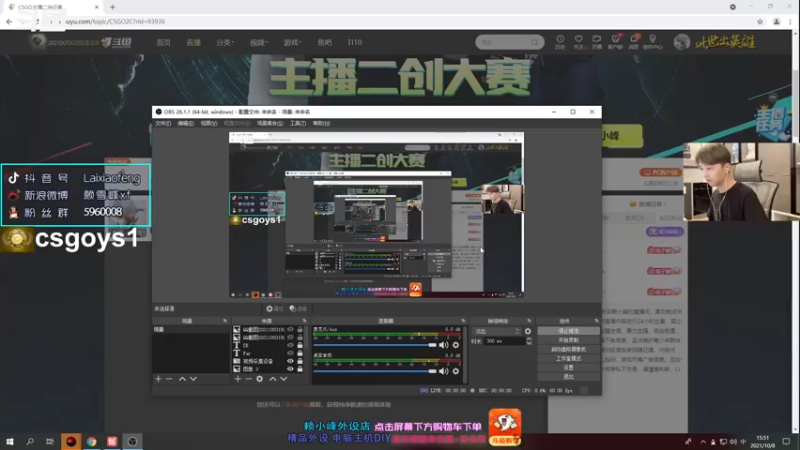The height and width of the screenshot is (450, 800).
Task: Select the 视频采集设备 source row
Action: 268,361
